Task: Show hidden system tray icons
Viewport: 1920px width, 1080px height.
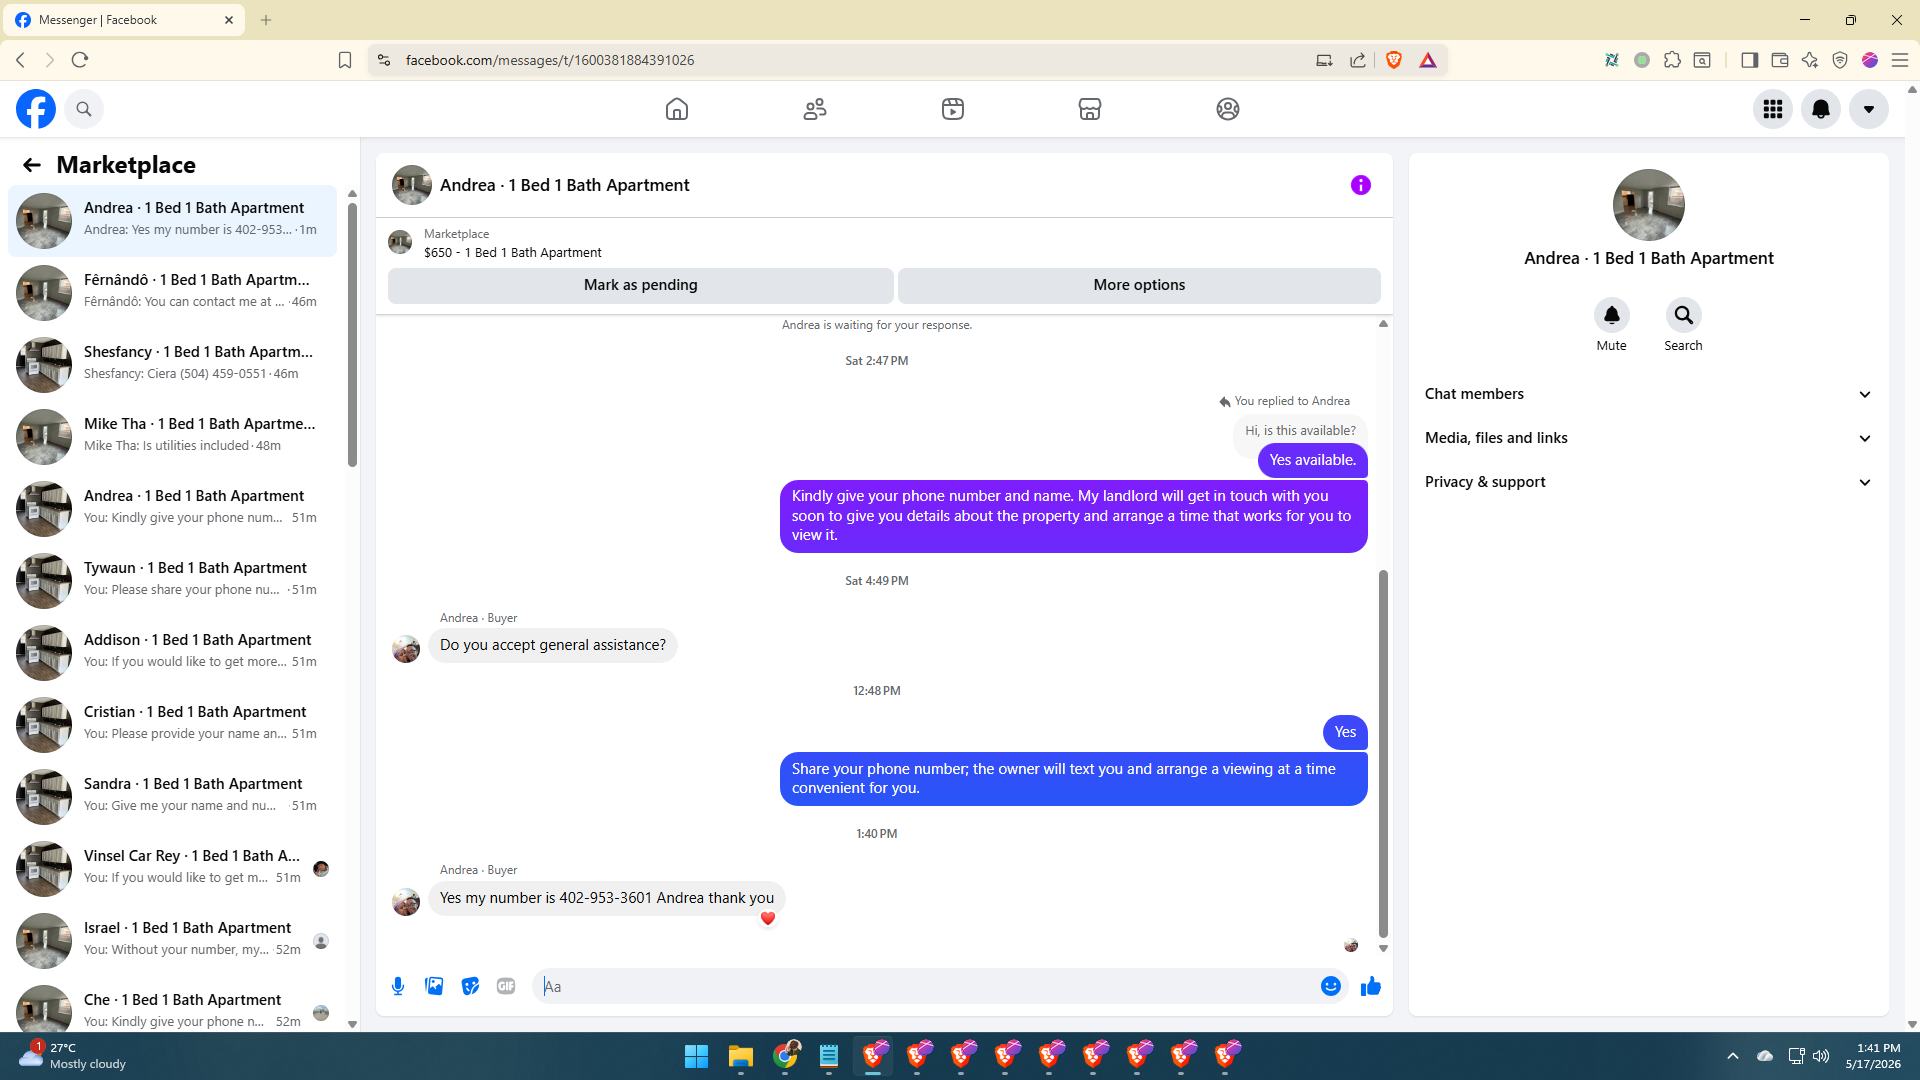Action: pyautogui.click(x=1733, y=1056)
